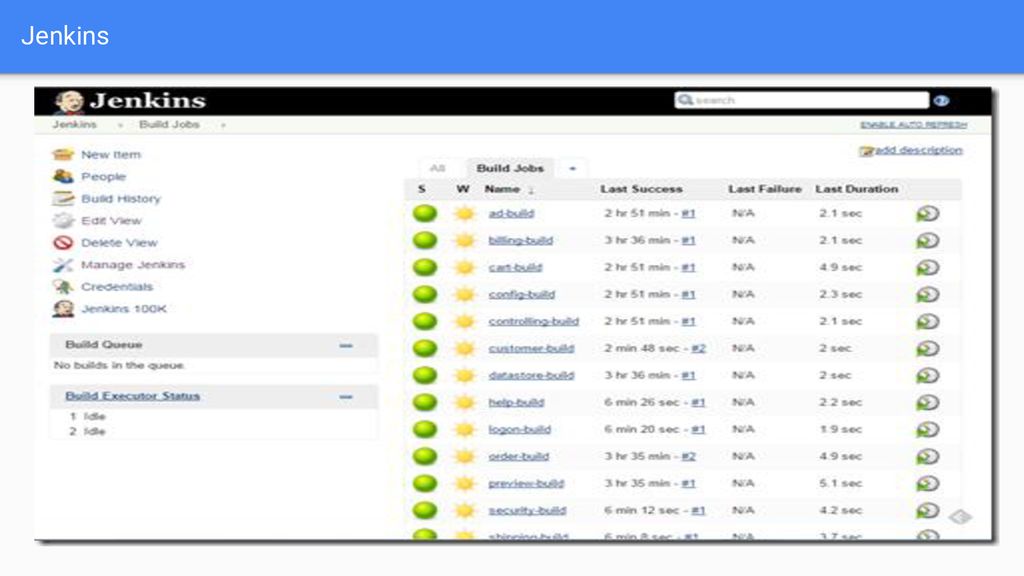
Task: Click the add description link
Action: (x=918, y=150)
